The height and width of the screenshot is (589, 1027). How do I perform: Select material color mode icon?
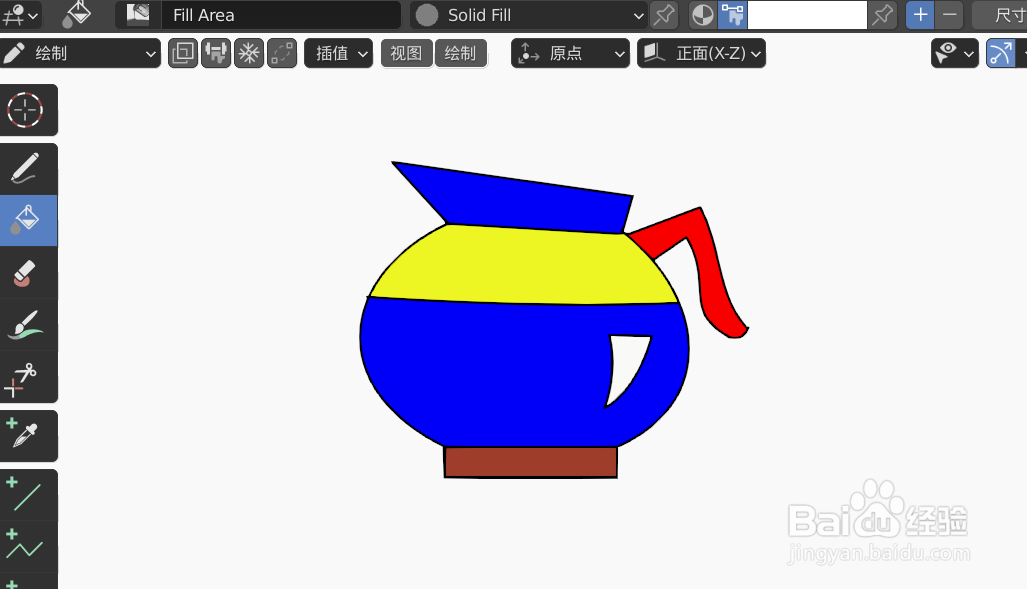(x=703, y=14)
